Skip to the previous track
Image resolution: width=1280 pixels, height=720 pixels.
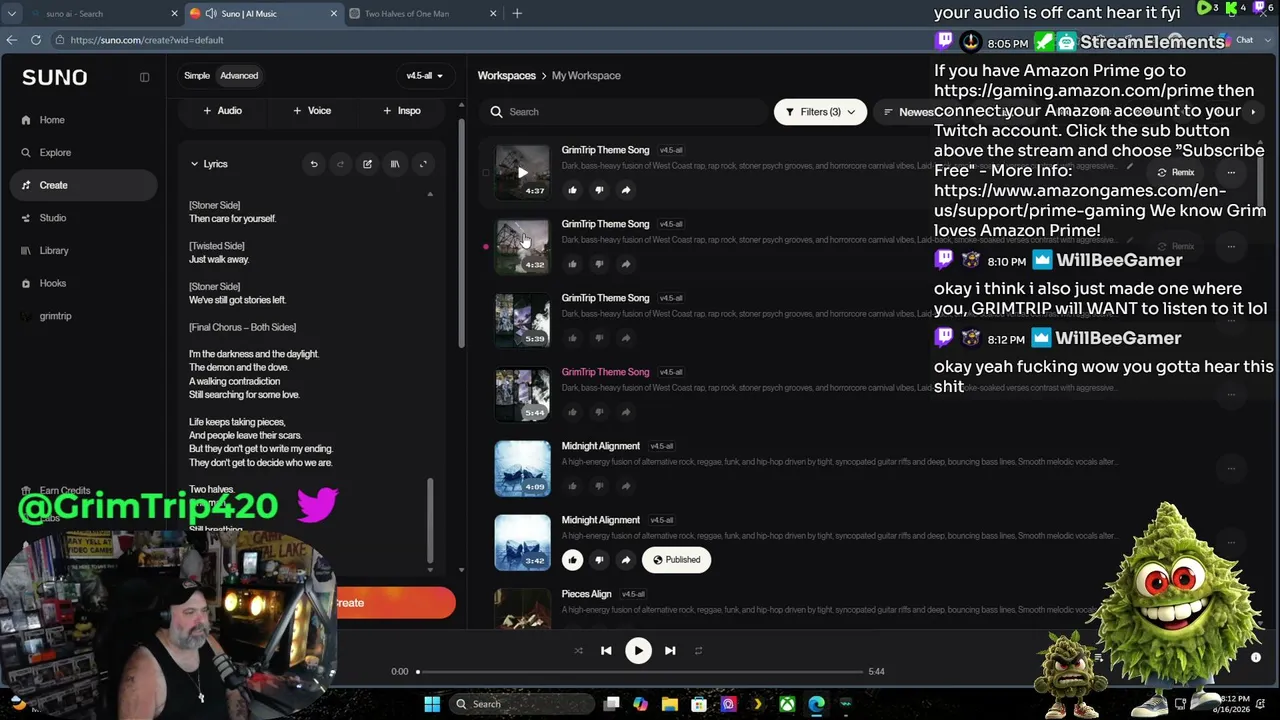(606, 651)
